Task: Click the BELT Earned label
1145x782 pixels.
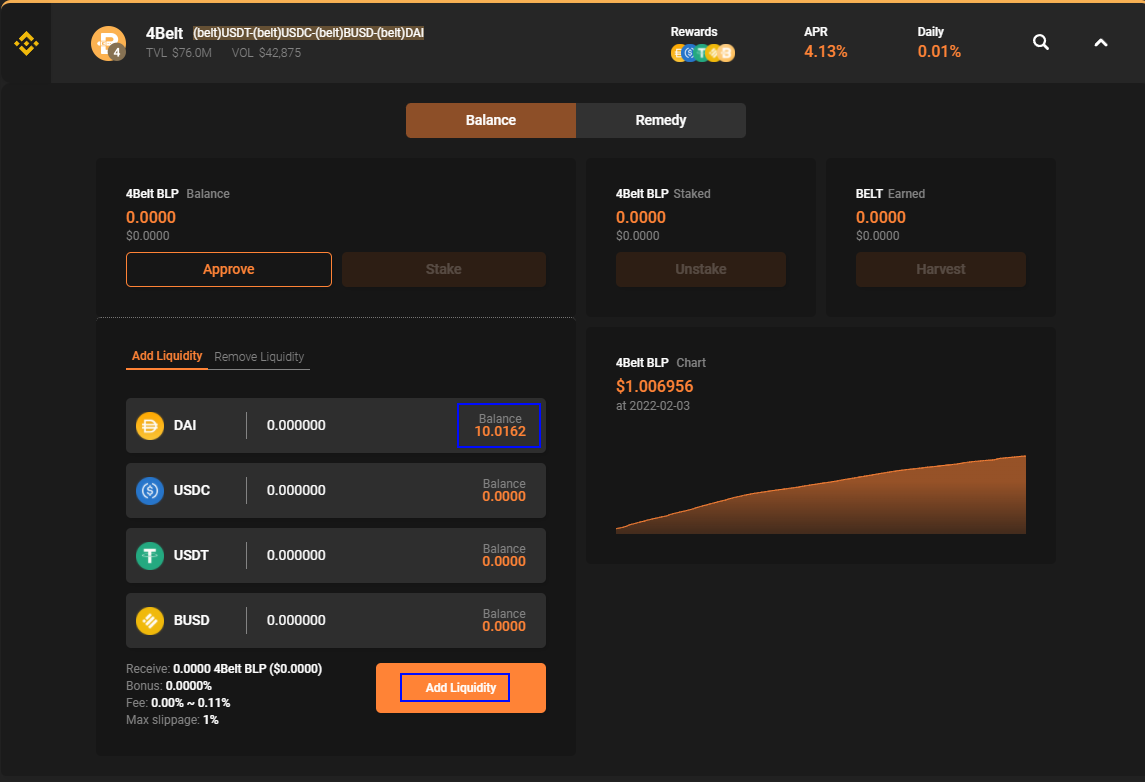Action: (890, 193)
